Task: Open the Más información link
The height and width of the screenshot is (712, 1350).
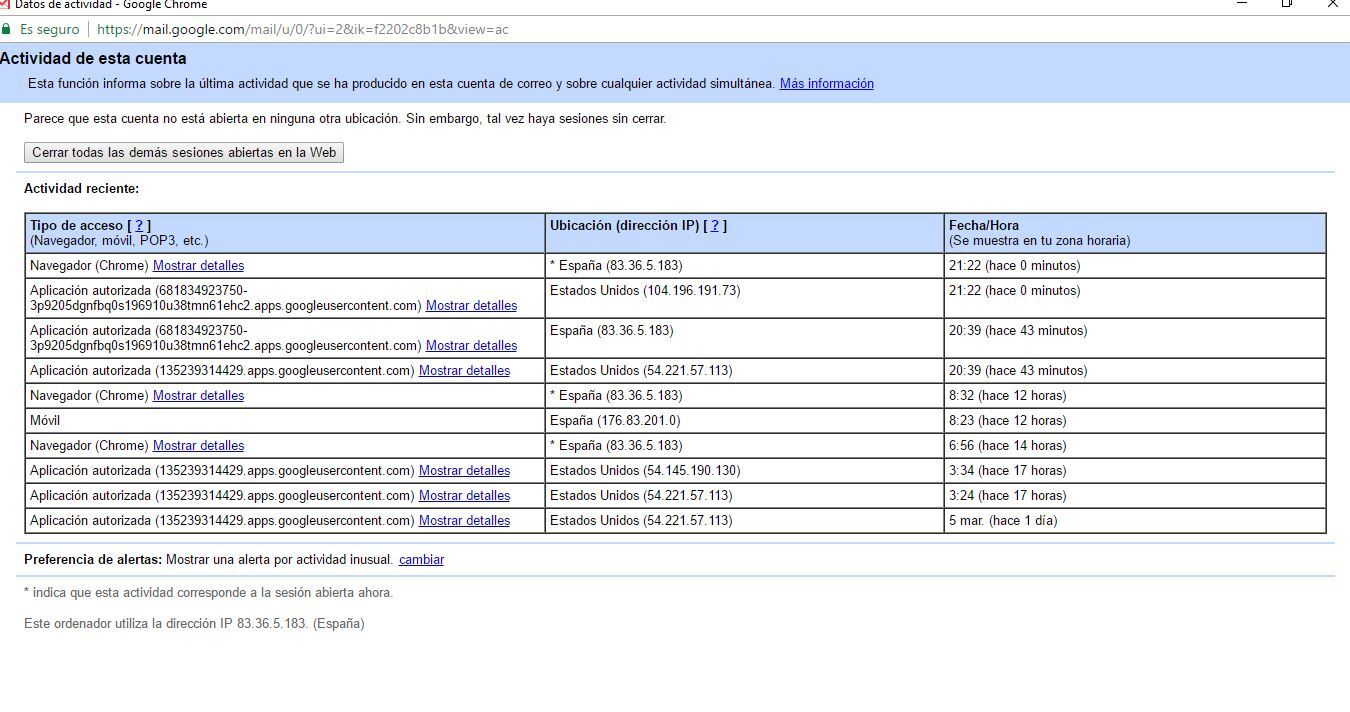Action: 826,84
